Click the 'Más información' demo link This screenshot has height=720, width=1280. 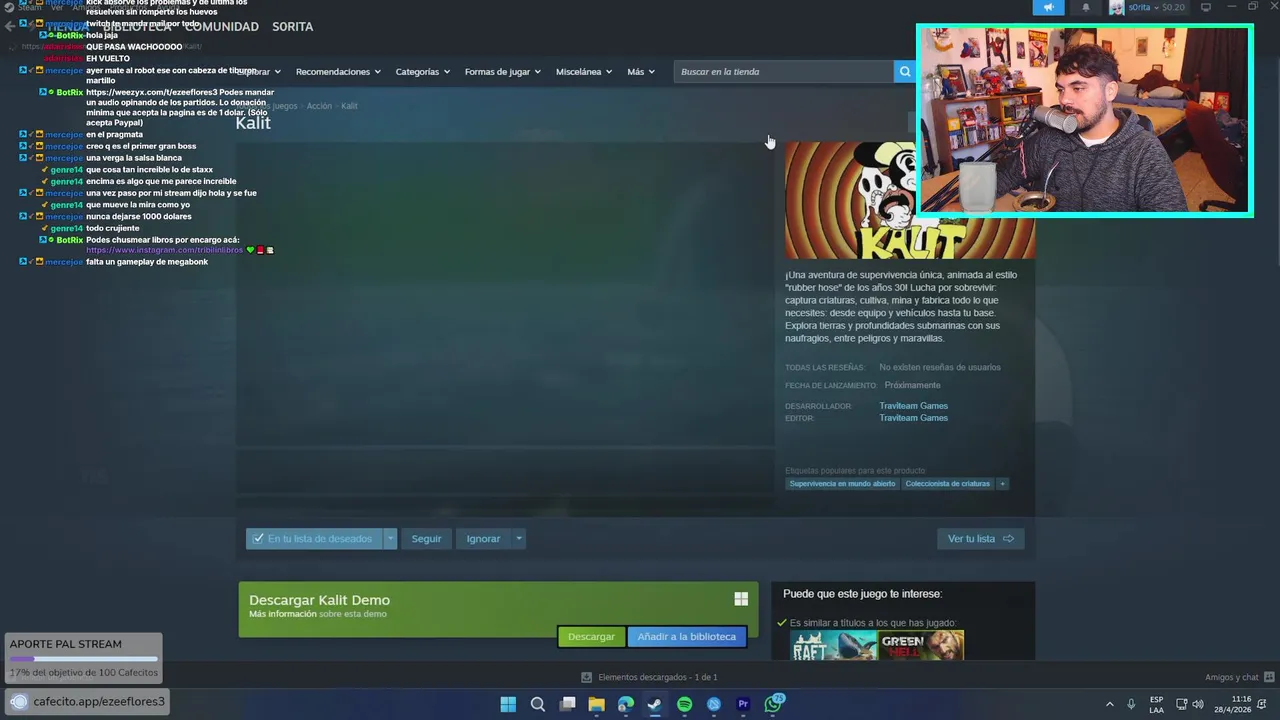click(x=283, y=614)
